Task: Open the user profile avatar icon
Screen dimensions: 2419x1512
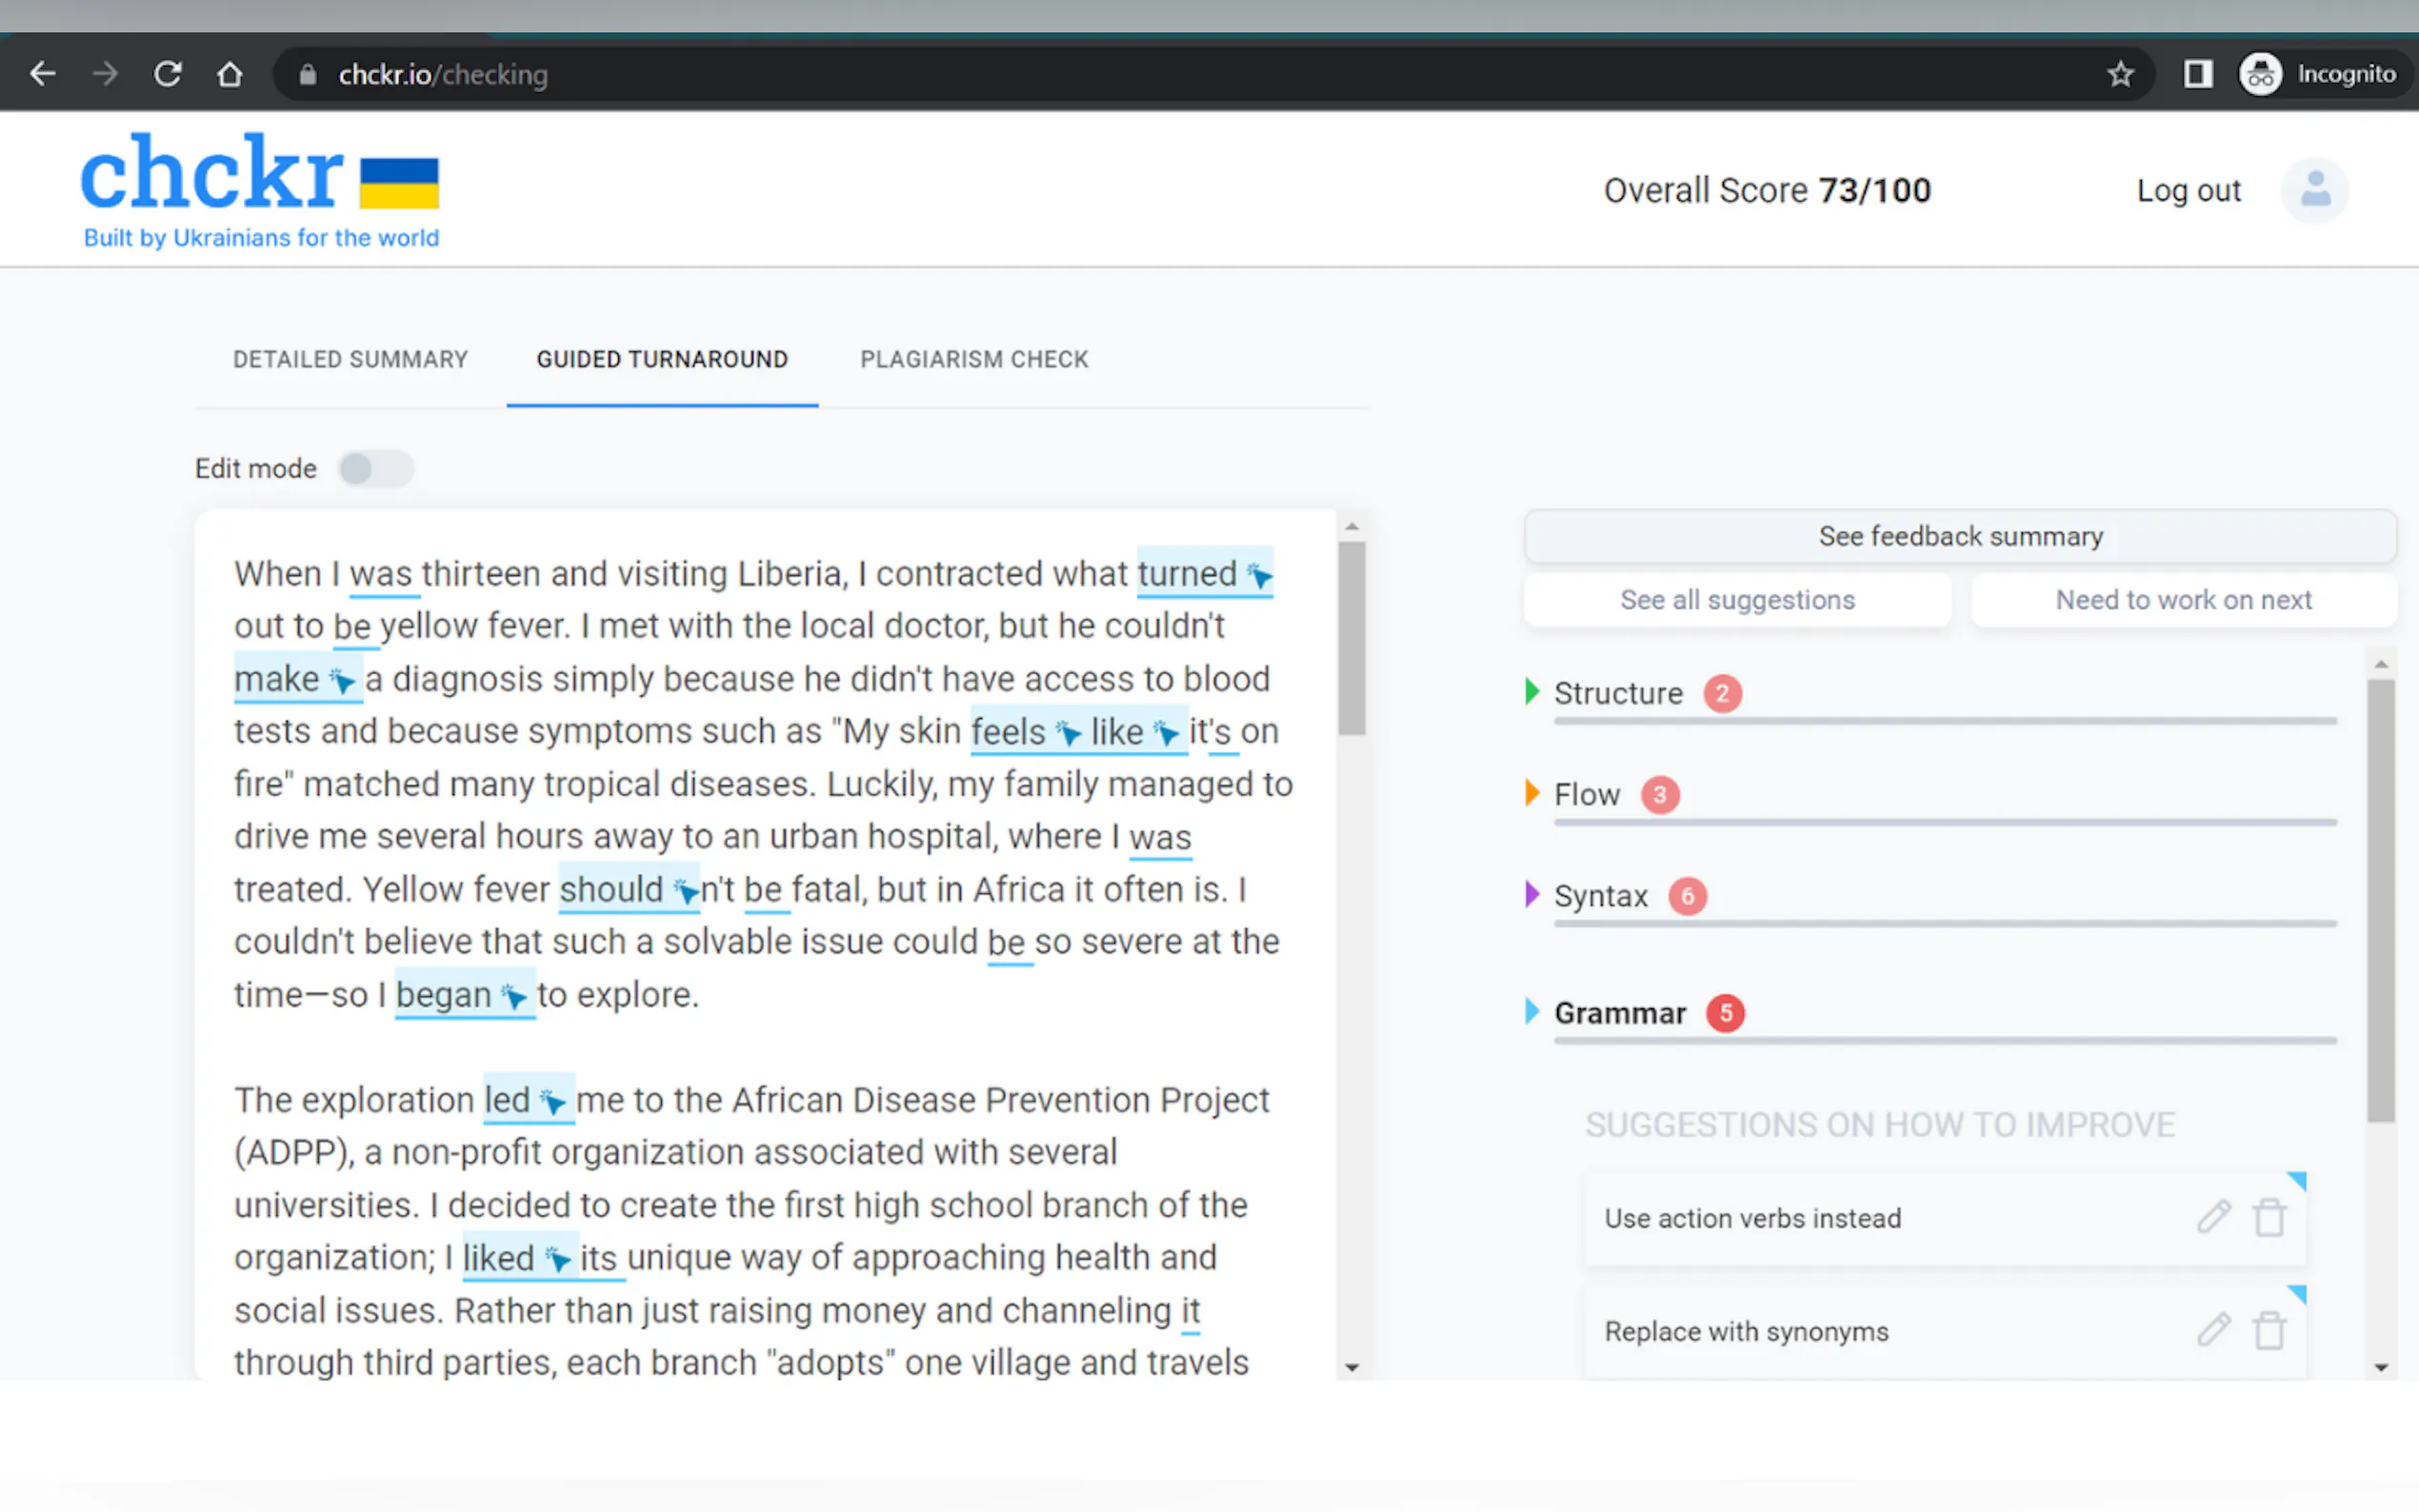Action: [x=2314, y=190]
